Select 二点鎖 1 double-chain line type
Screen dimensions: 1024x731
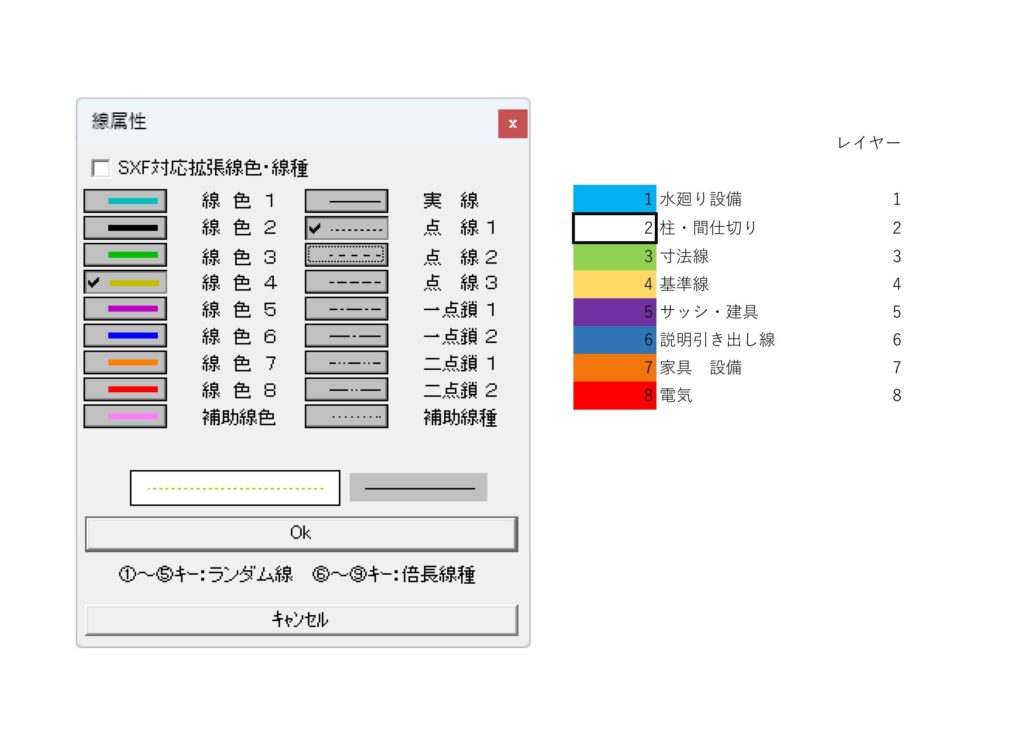(x=346, y=362)
